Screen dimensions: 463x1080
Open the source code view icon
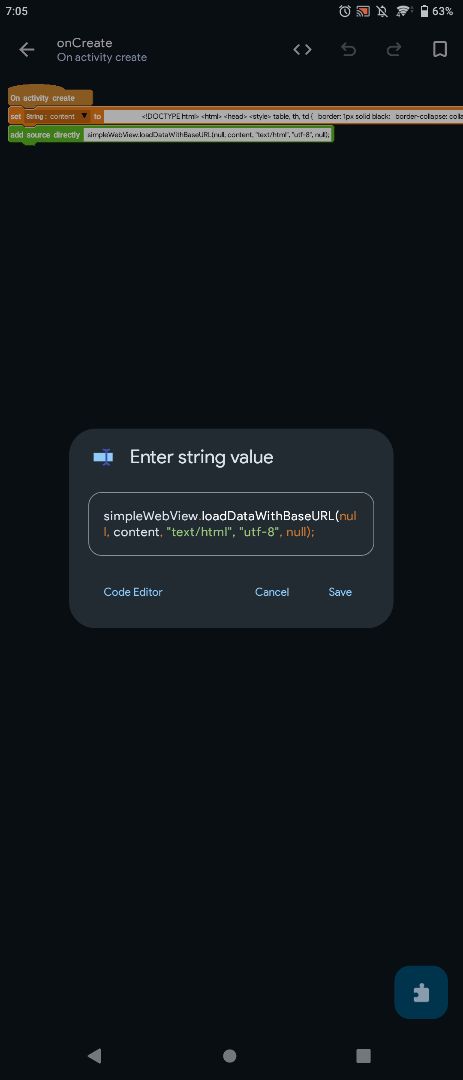pos(302,50)
